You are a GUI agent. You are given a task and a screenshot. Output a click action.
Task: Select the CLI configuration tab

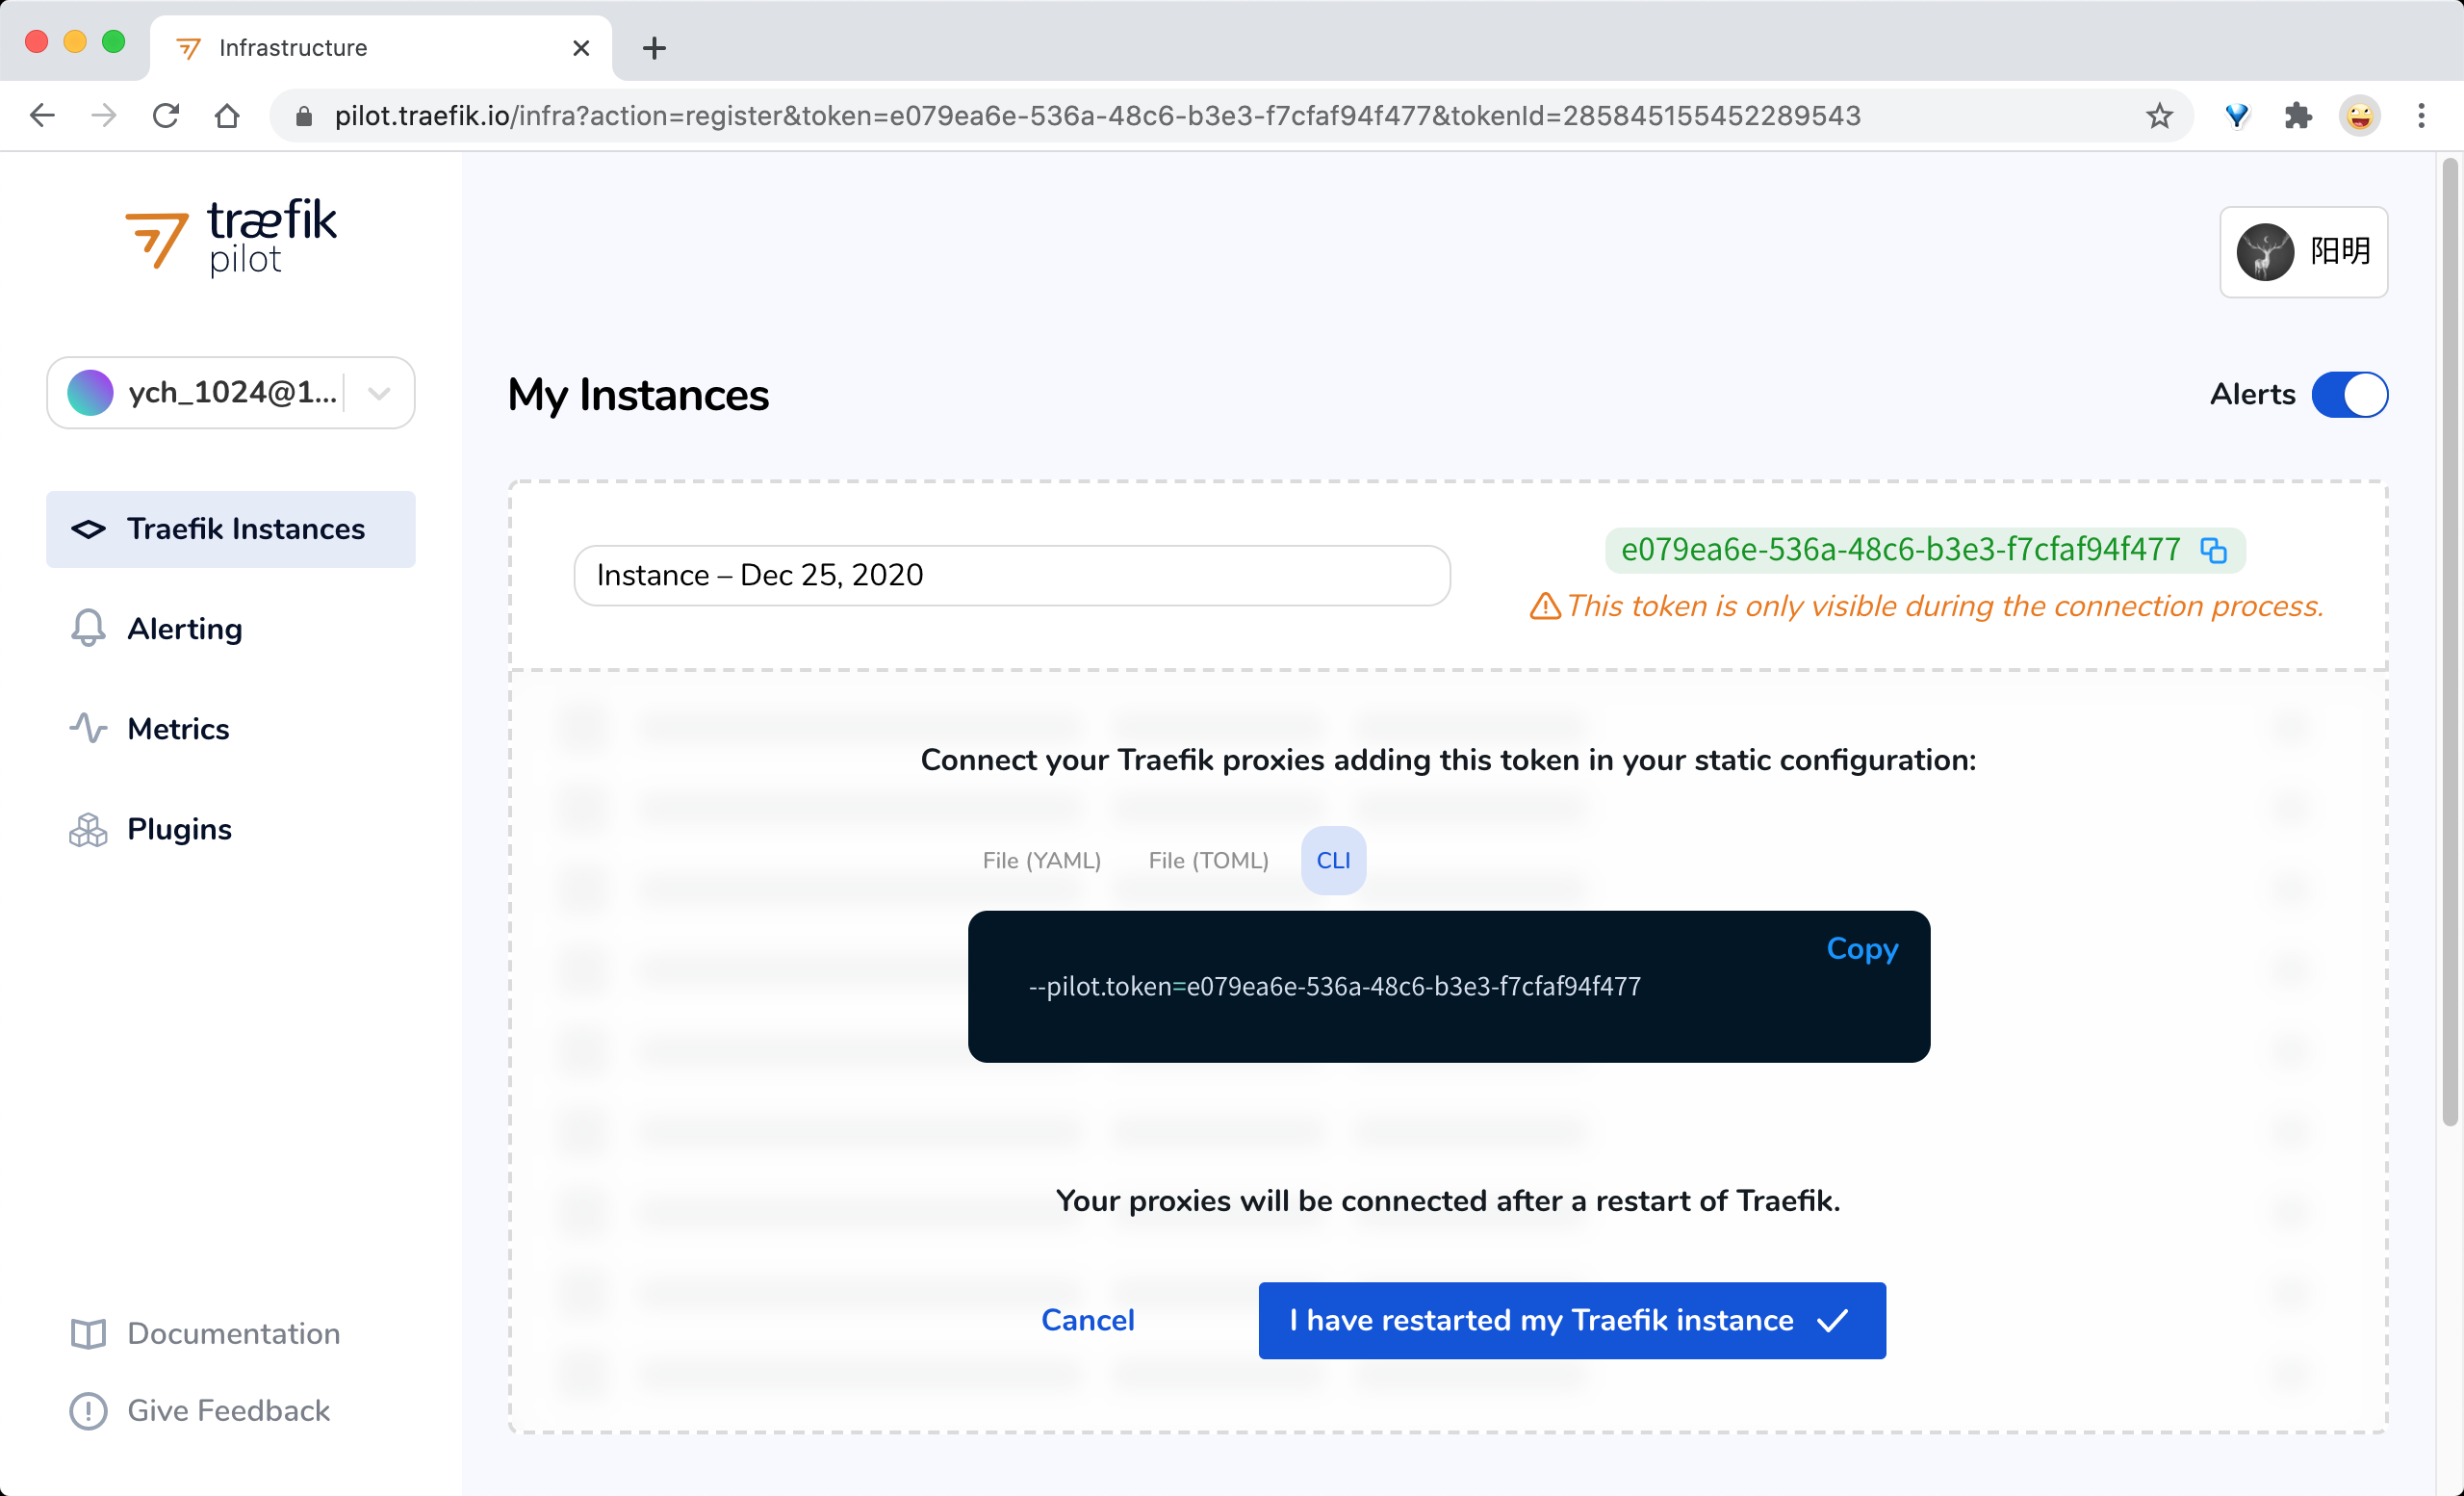(1332, 860)
